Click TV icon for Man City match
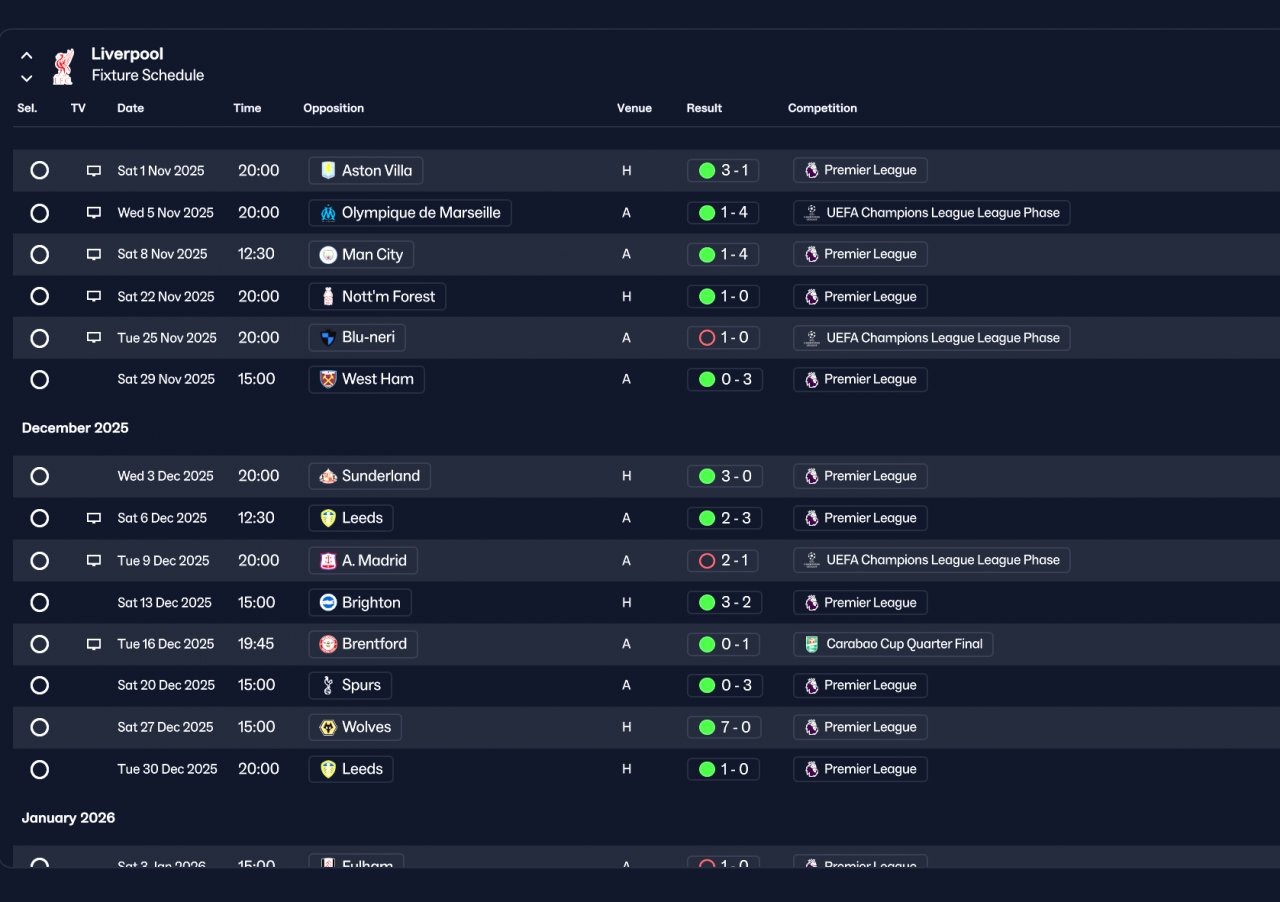 point(94,255)
